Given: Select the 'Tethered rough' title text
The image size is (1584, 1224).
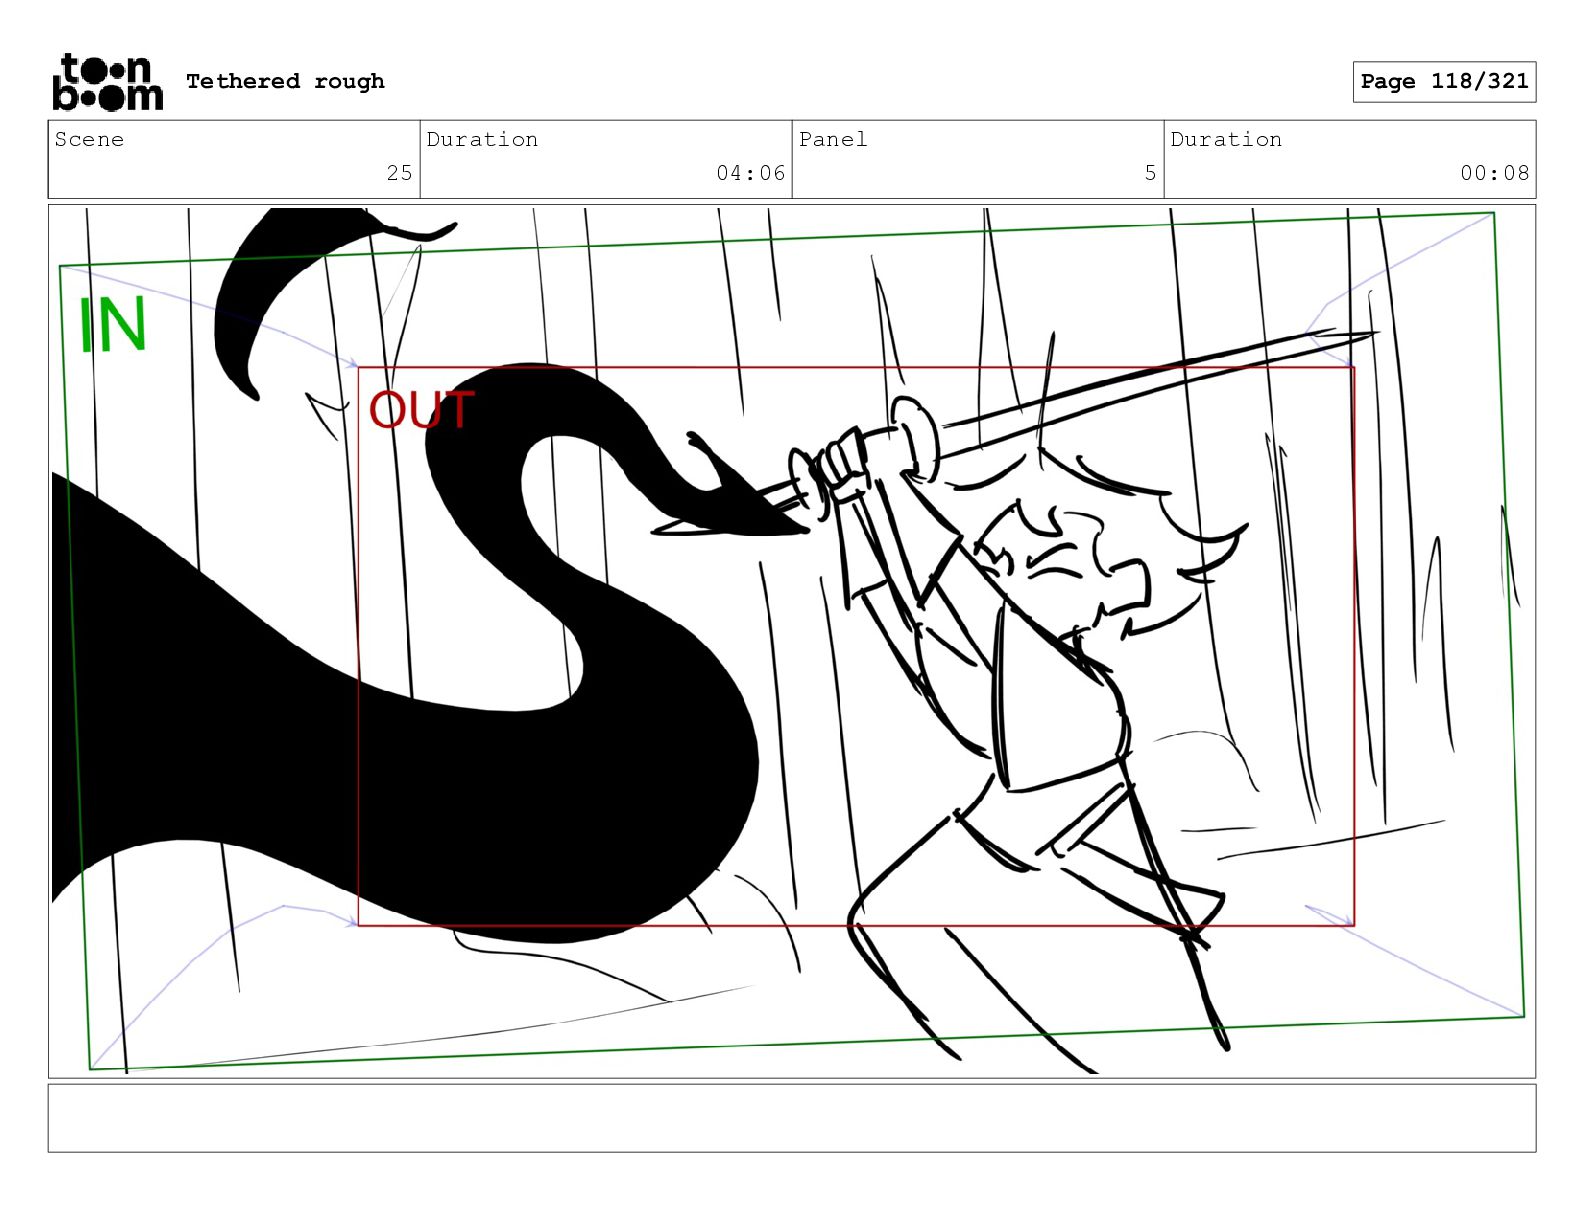Looking at the screenshot, I should pos(285,81).
